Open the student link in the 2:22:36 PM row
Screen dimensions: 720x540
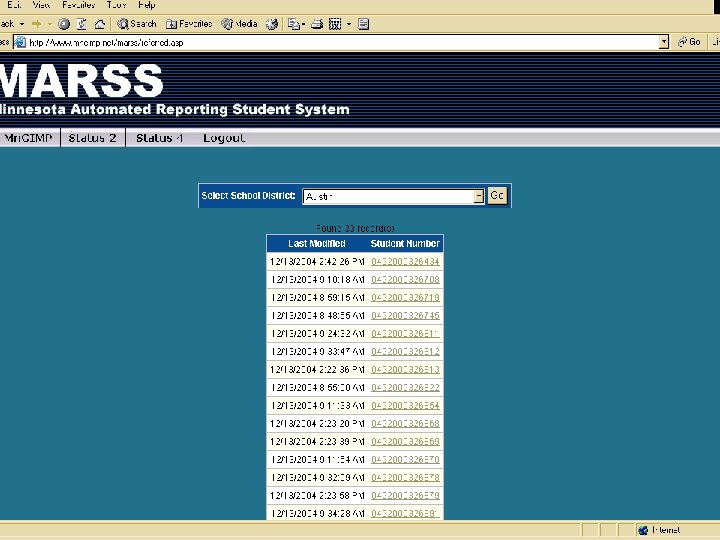(x=405, y=370)
